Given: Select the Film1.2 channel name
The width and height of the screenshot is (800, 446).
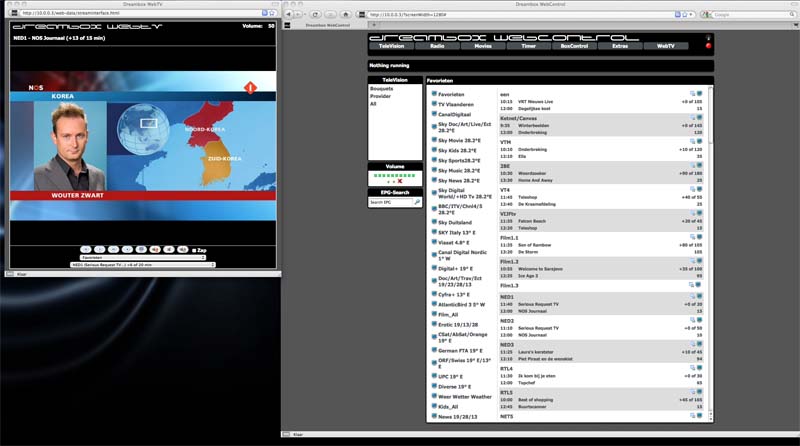Looking at the screenshot, I should coord(509,262).
